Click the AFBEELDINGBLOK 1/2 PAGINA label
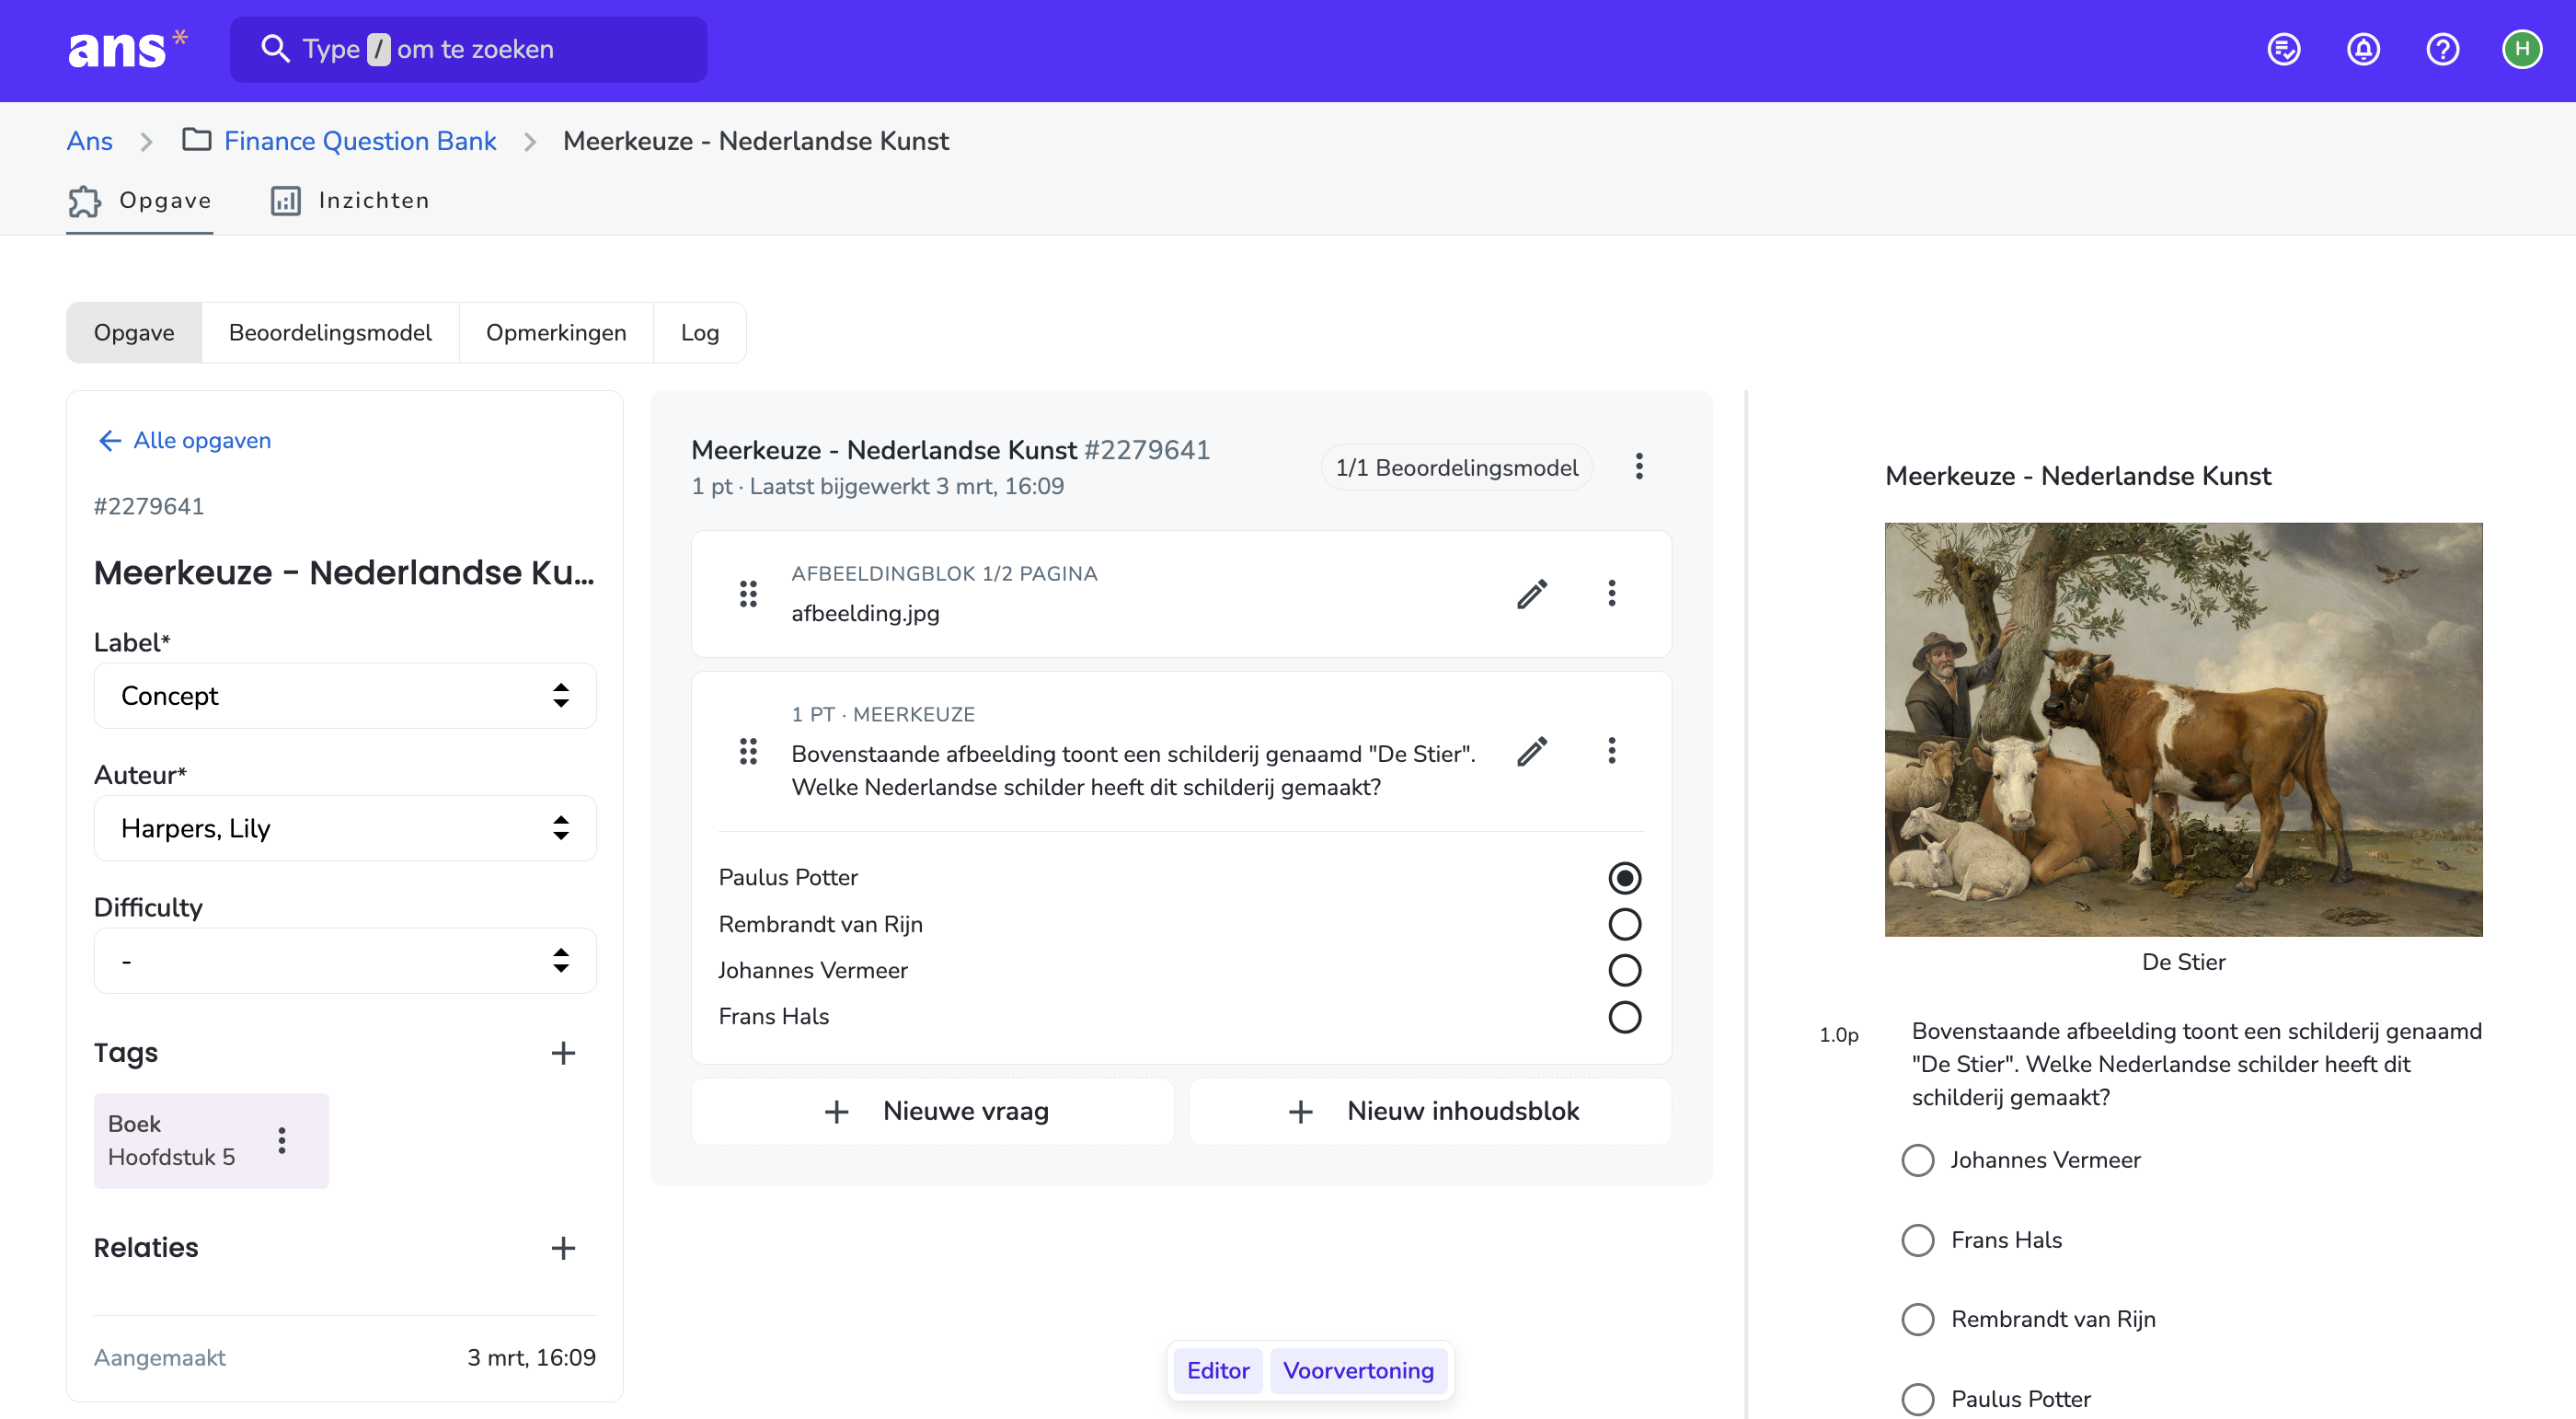Screen dimensions: 2576x1419 point(944,574)
